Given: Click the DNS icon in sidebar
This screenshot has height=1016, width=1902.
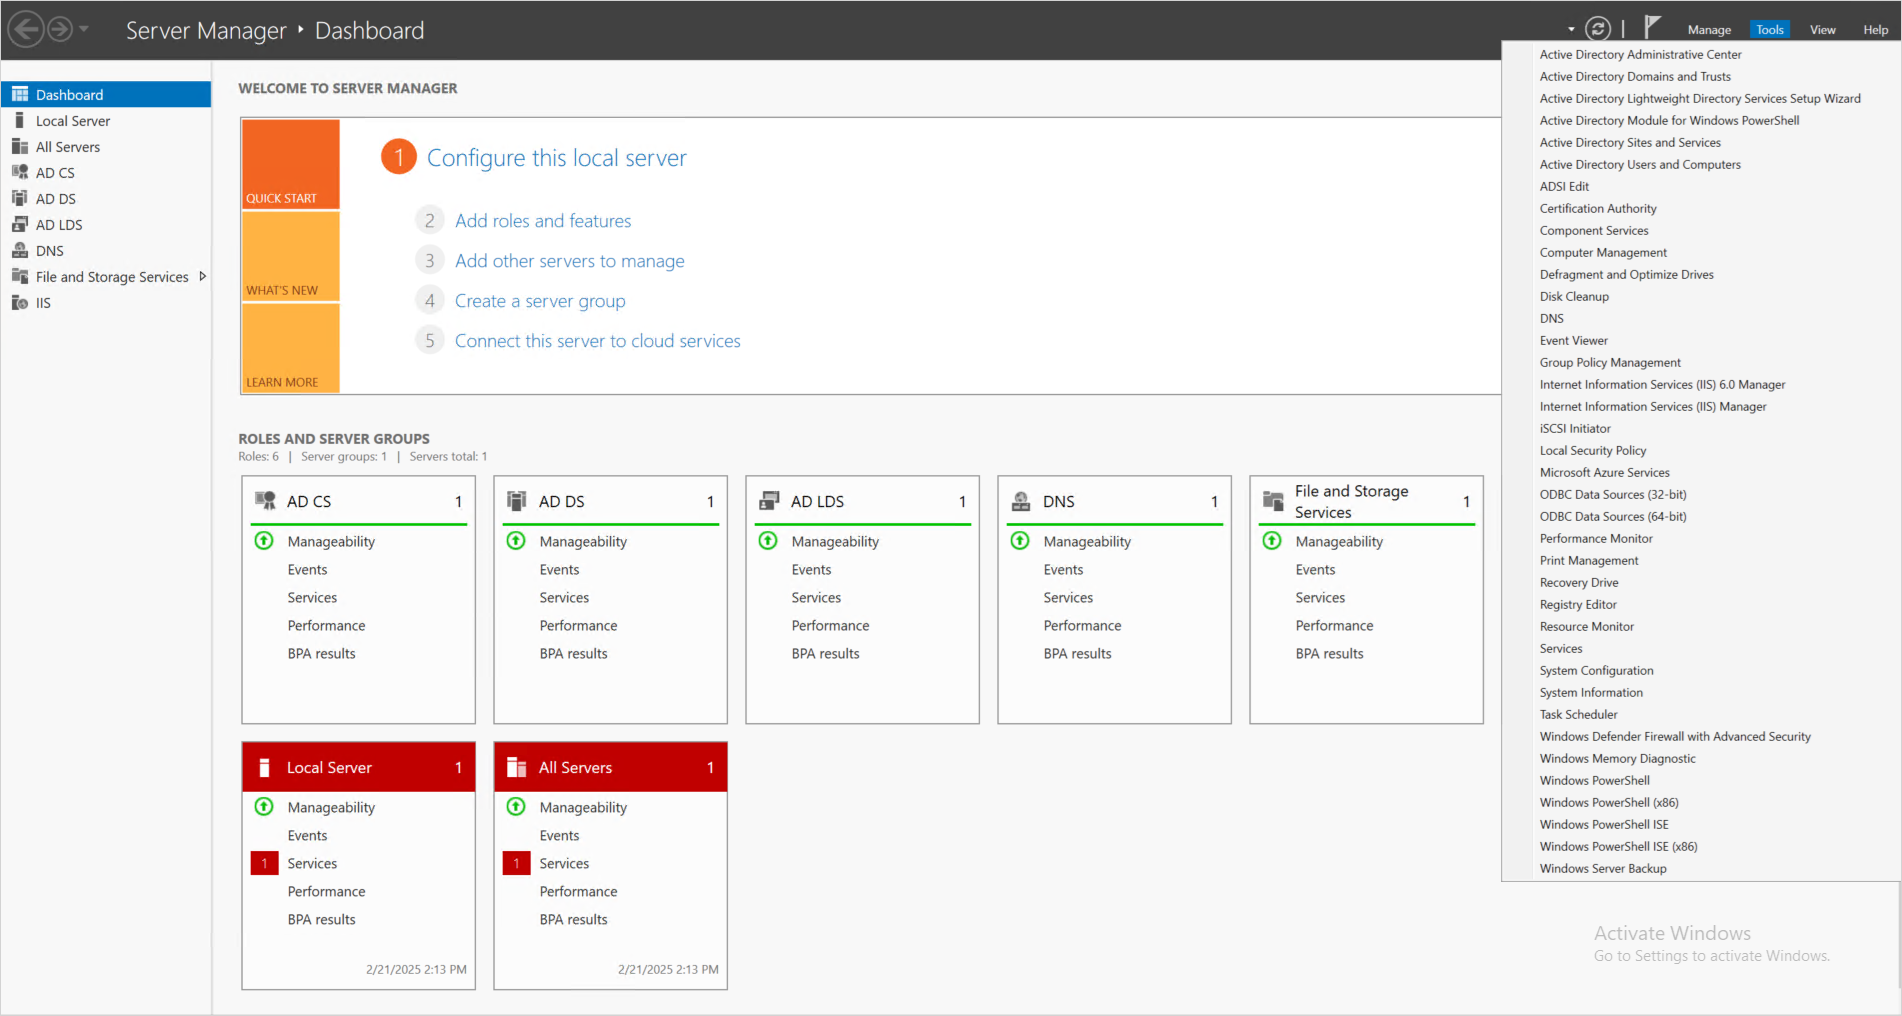Looking at the screenshot, I should click(19, 250).
